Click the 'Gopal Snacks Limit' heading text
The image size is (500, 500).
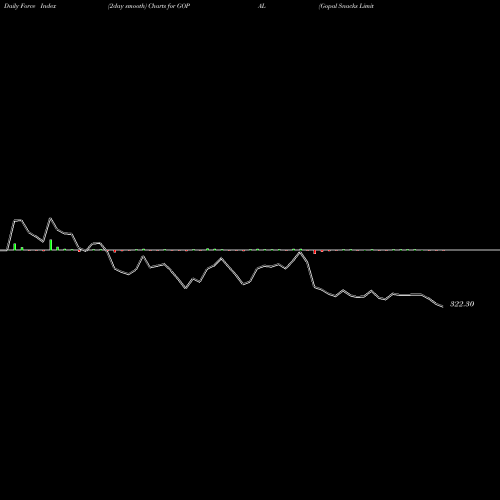[346, 6]
